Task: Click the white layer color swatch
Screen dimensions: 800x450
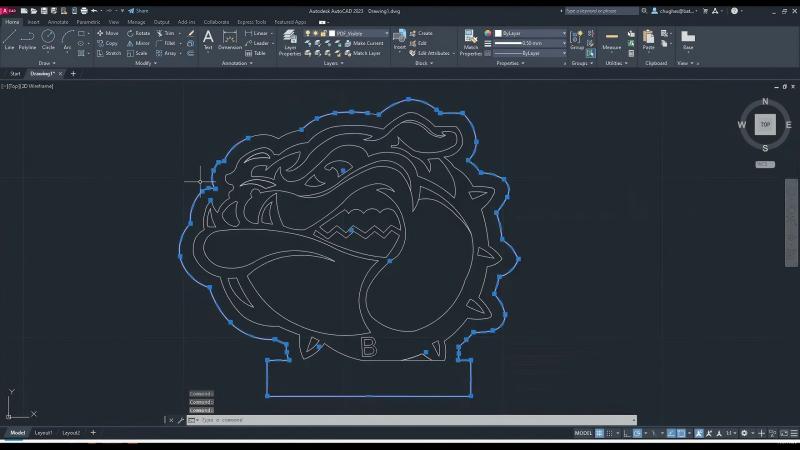Action: [332, 33]
